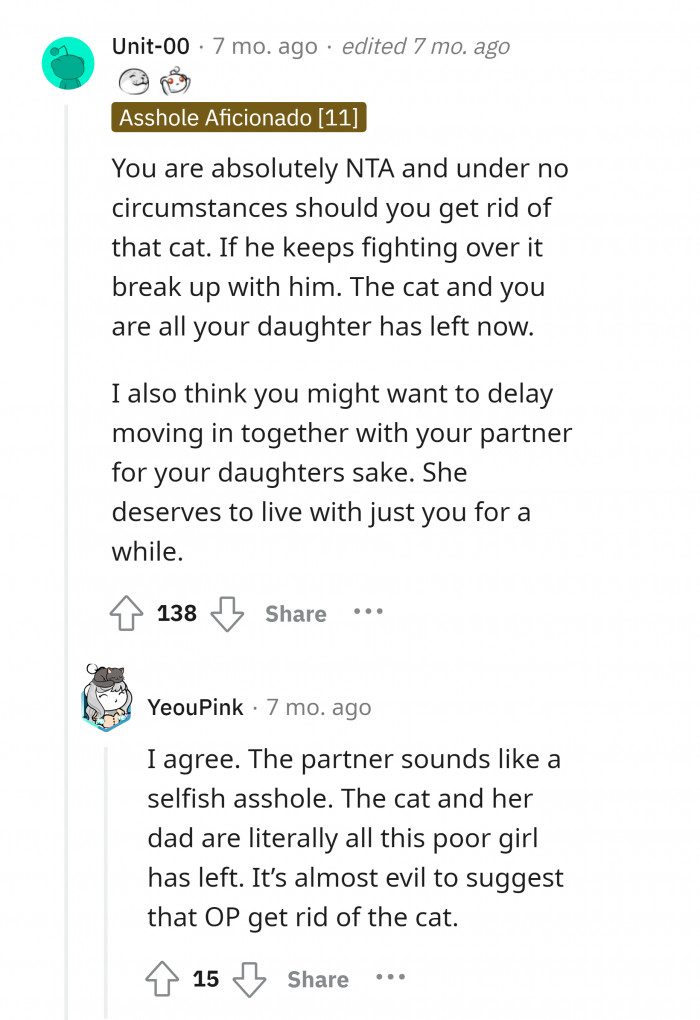Open more options on YeouPink's reply
The height and width of the screenshot is (1020, 700).
point(391,977)
